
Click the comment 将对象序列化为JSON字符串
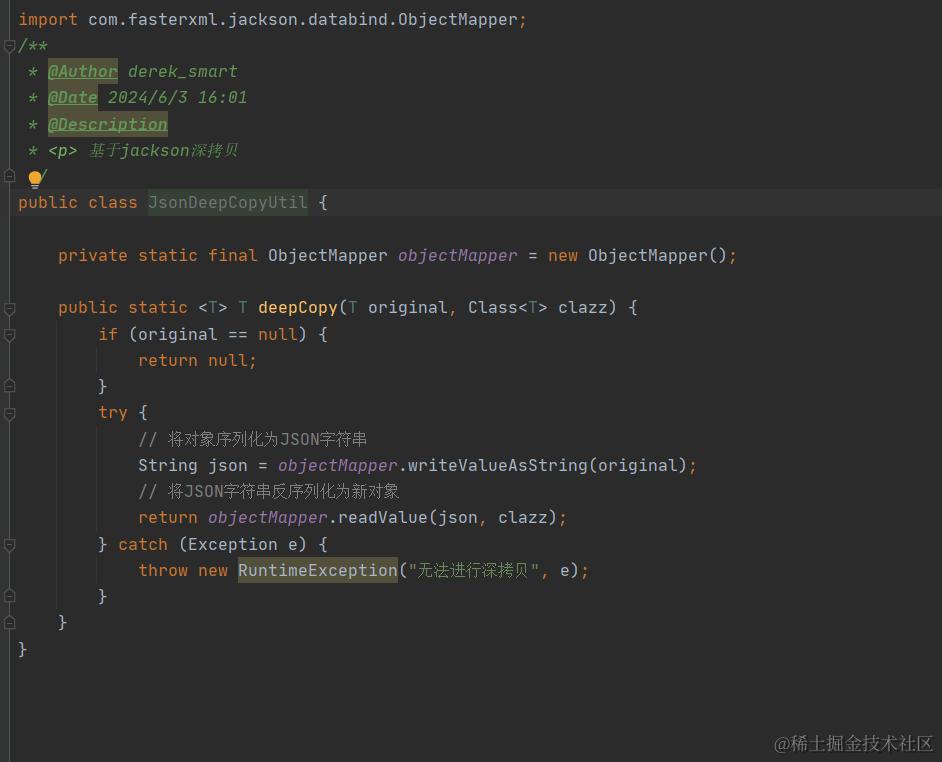(253, 439)
